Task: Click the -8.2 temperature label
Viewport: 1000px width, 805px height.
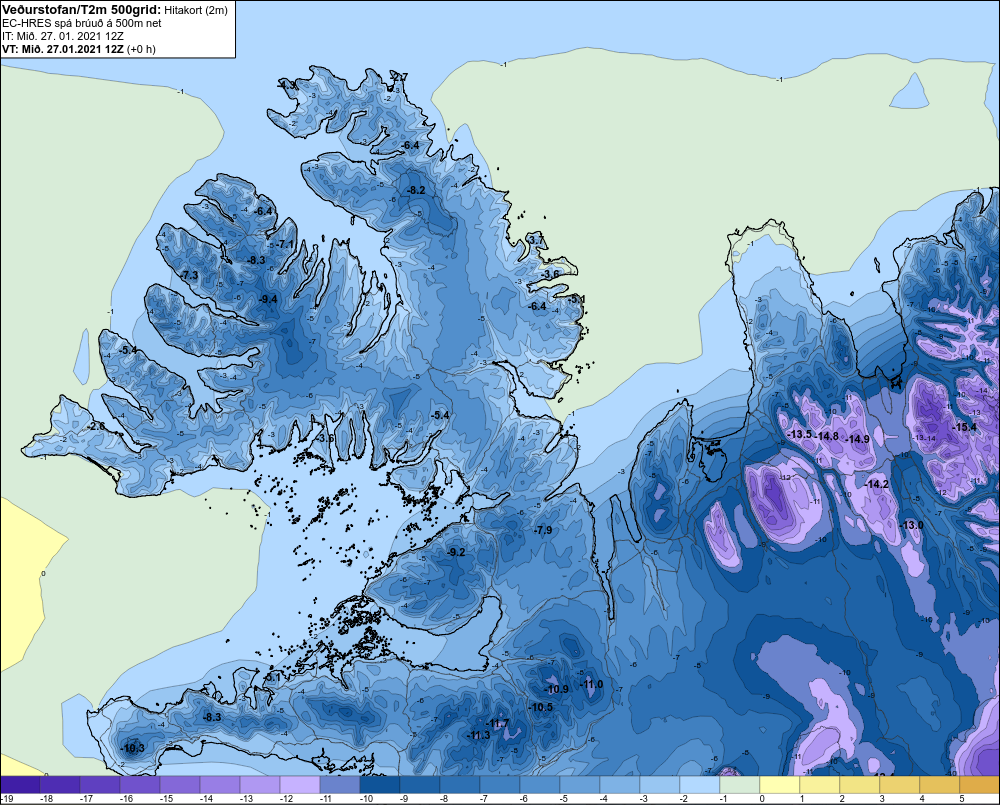Action: tap(415, 191)
